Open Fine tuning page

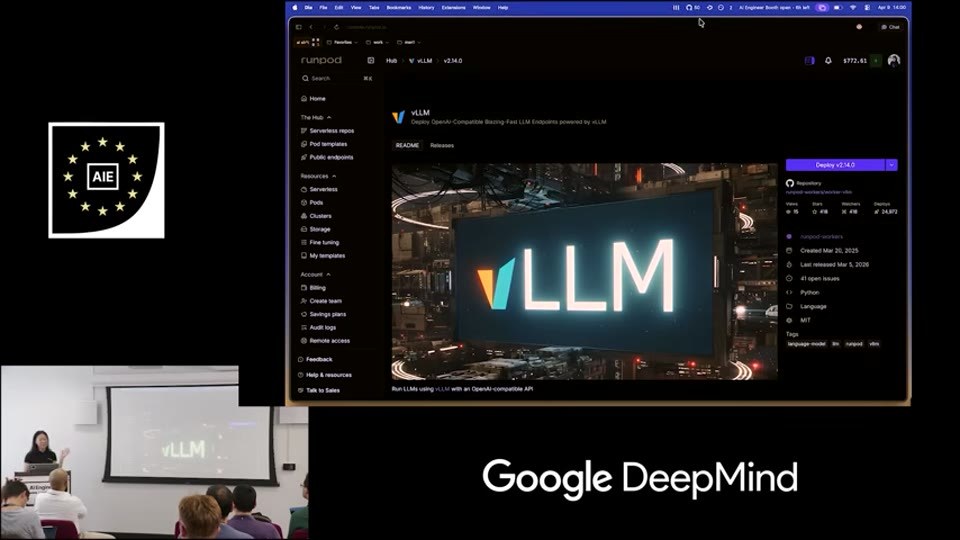(x=320, y=242)
